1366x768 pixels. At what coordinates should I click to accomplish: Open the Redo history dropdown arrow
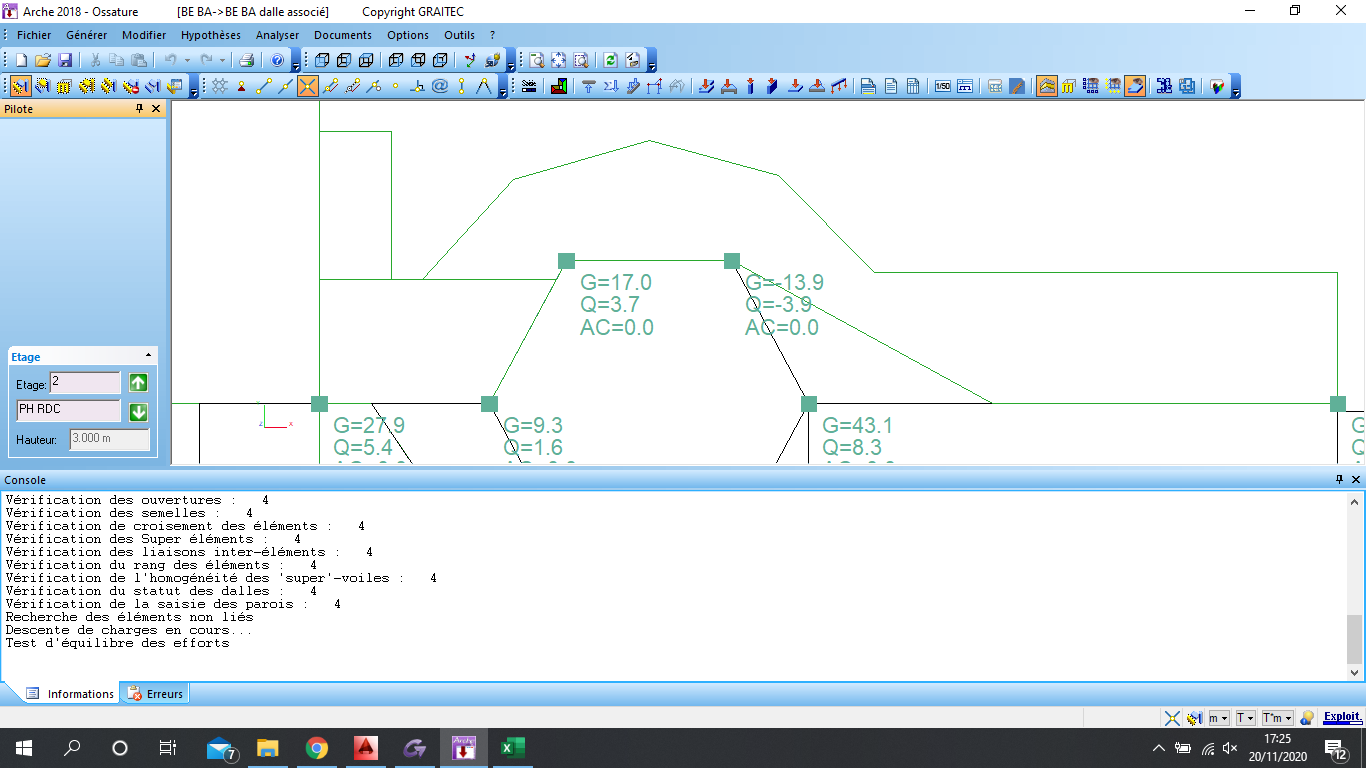click(222, 60)
